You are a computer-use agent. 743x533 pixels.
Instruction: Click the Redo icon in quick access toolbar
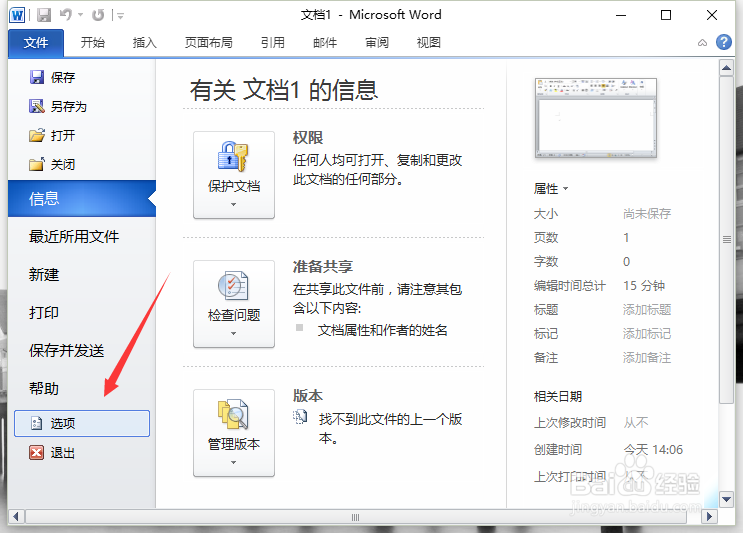[x=98, y=15]
